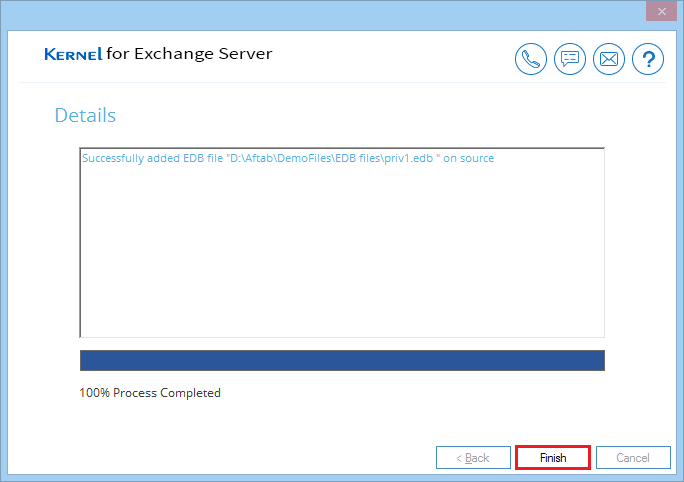Open the phone support icon
Image resolution: width=684 pixels, height=482 pixels.
point(530,59)
